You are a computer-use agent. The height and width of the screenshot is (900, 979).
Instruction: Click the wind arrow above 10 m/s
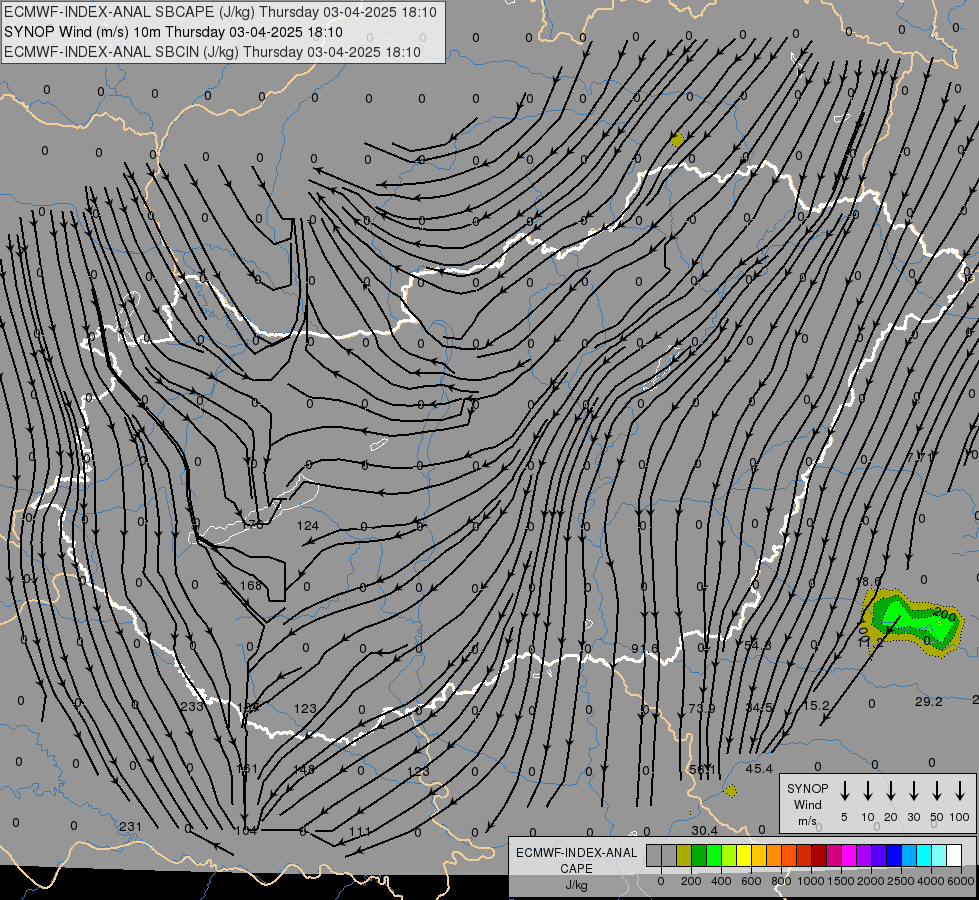pyautogui.click(x=867, y=791)
